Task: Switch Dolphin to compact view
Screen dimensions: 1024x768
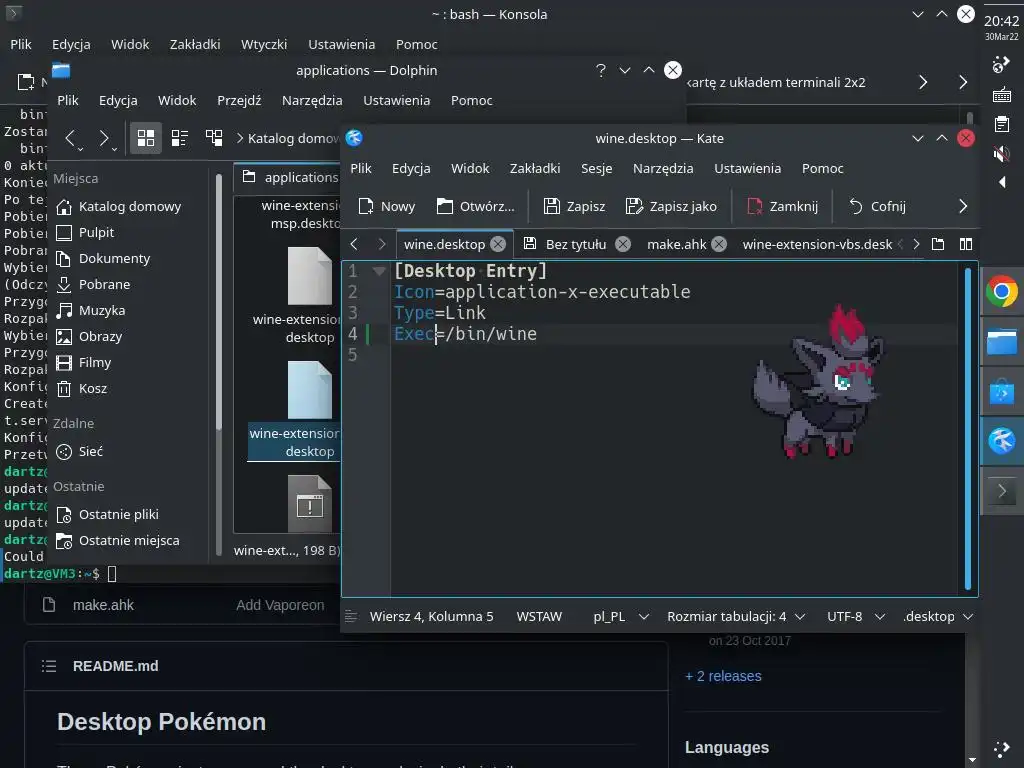Action: tap(180, 138)
